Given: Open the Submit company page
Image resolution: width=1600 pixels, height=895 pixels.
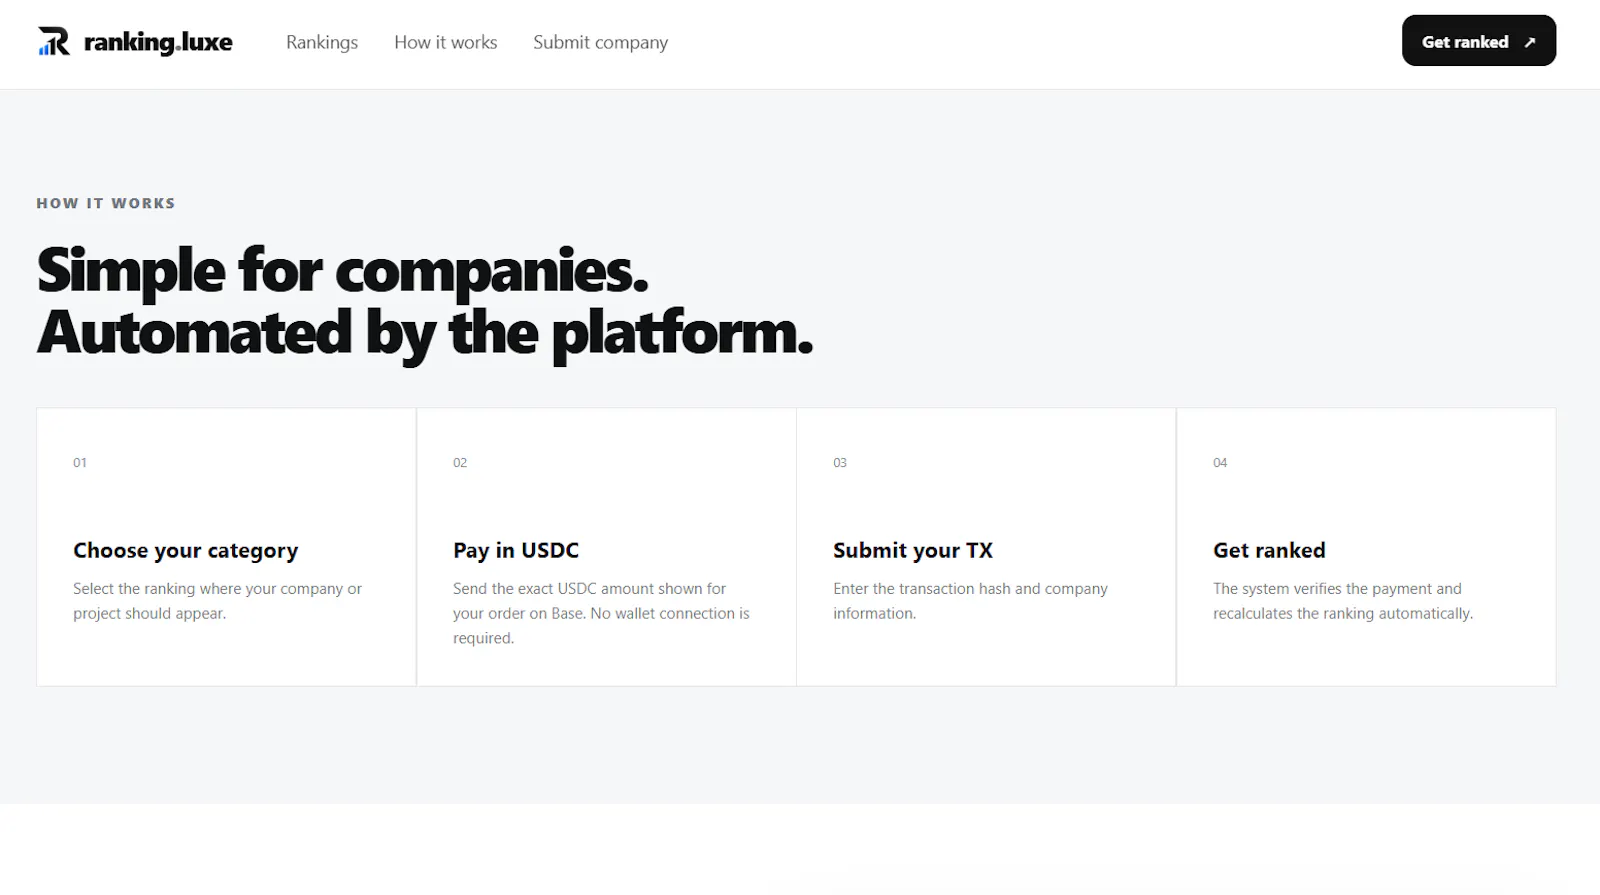Looking at the screenshot, I should (601, 42).
